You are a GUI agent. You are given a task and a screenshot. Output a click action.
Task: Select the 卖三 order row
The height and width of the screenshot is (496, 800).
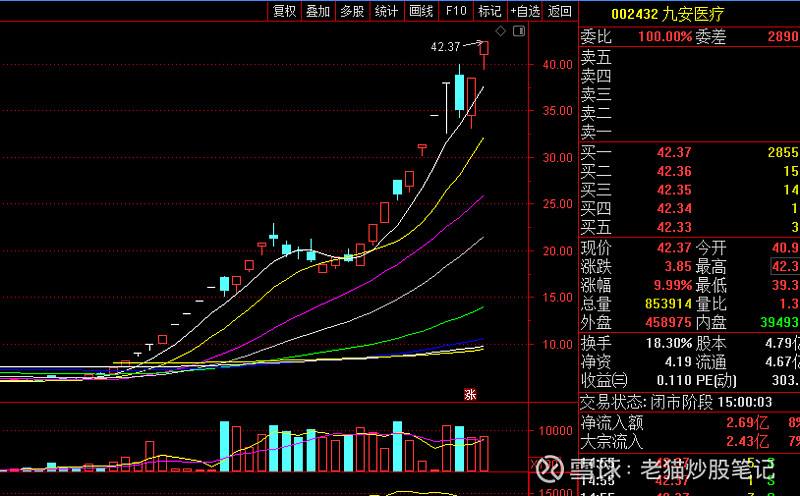[690, 95]
